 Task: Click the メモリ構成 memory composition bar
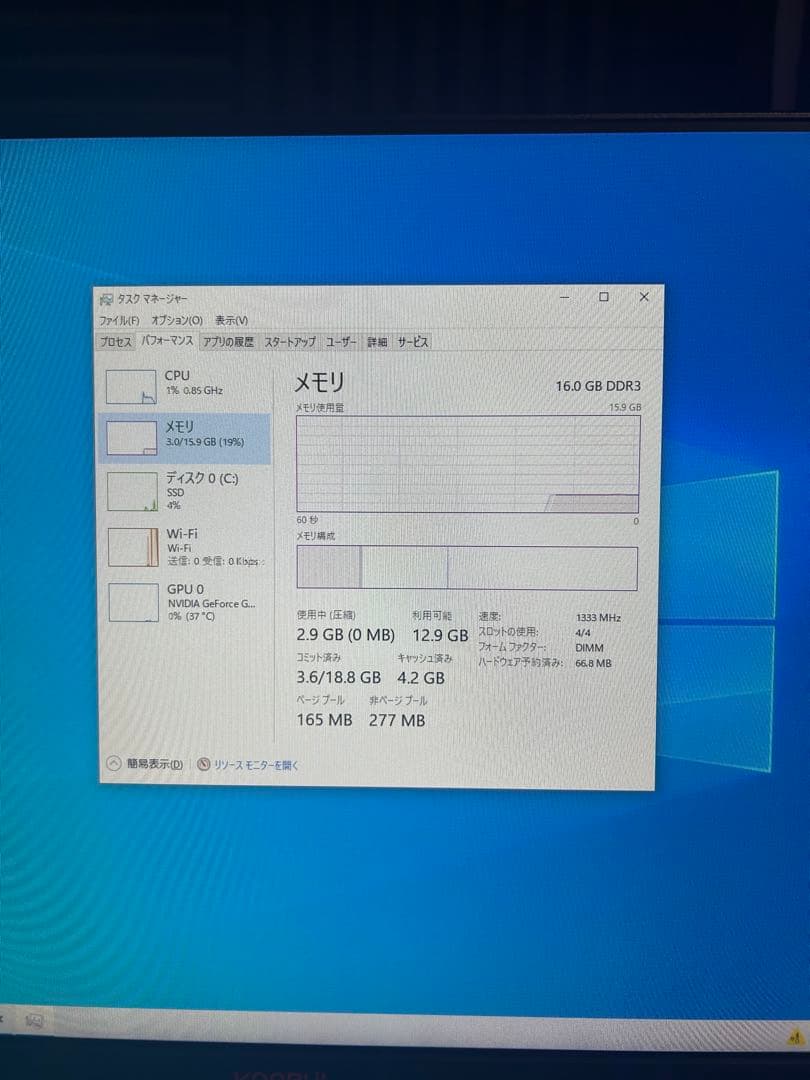(466, 566)
